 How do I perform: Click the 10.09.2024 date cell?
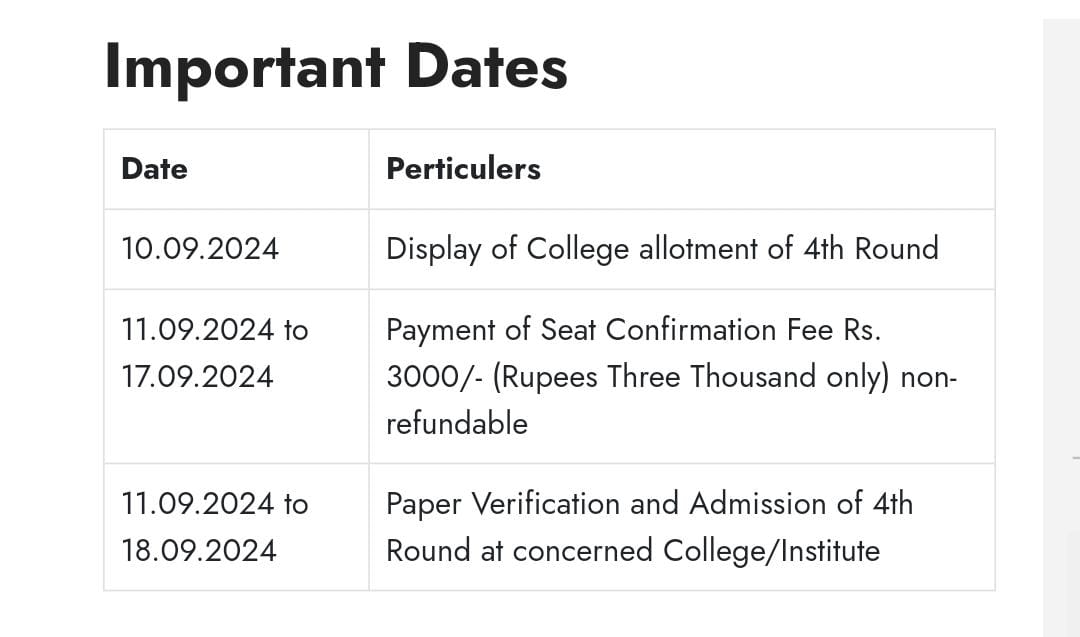coord(200,249)
